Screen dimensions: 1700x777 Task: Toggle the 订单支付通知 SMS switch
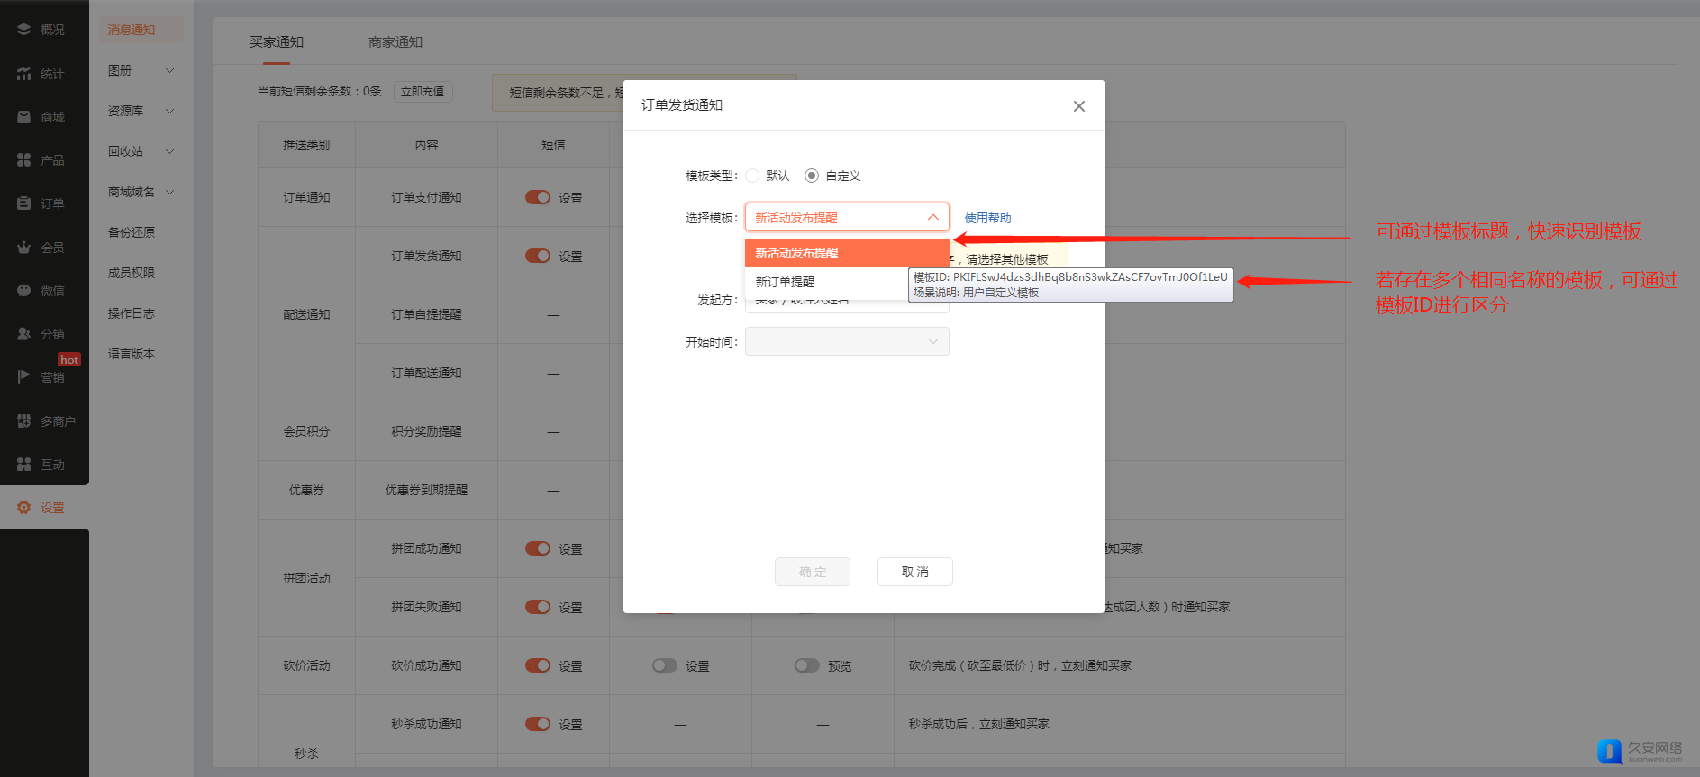pos(538,198)
